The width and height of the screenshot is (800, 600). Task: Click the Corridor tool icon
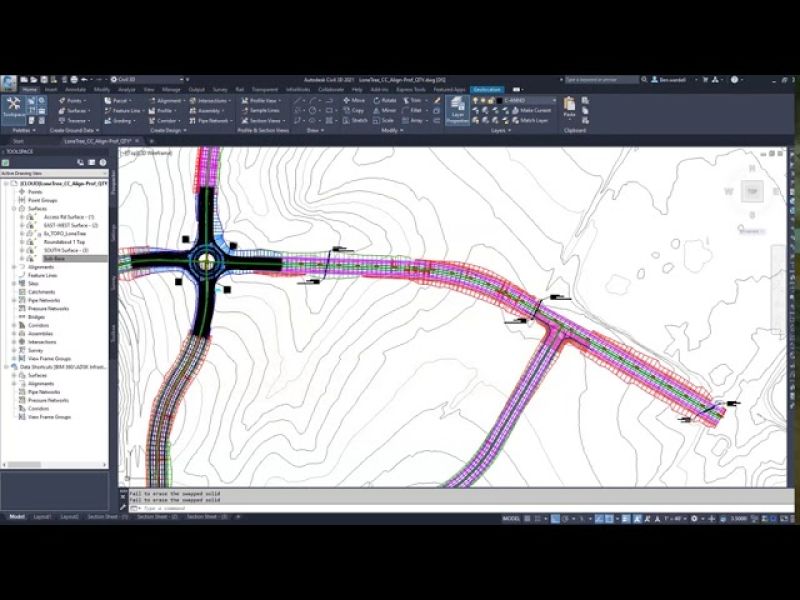(x=152, y=121)
